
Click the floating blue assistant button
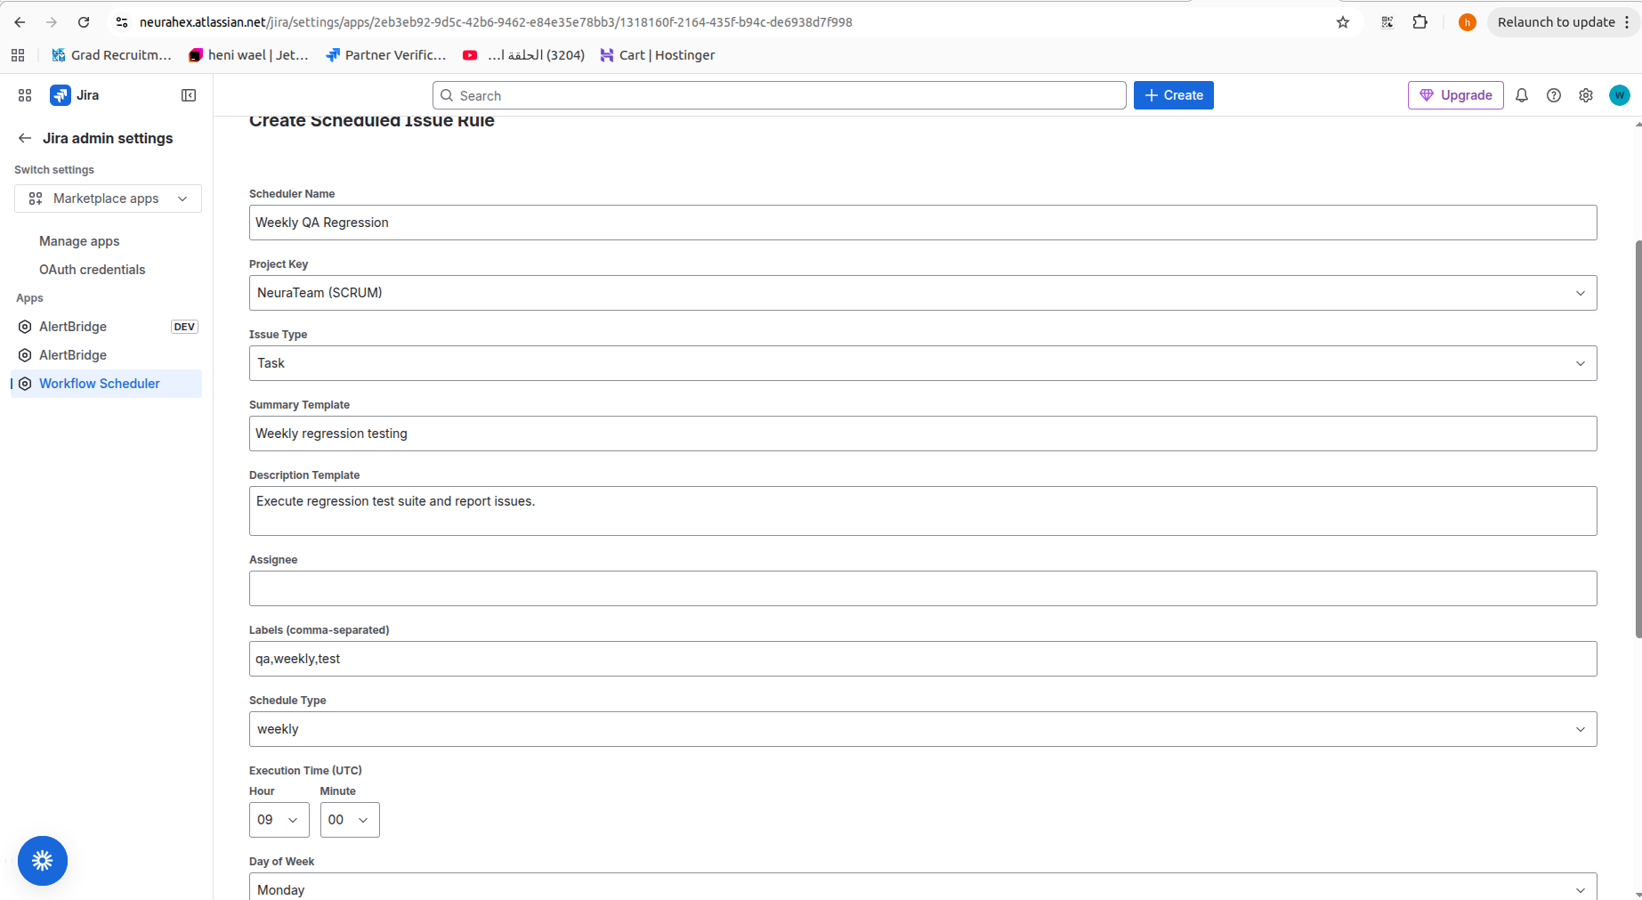(42, 860)
